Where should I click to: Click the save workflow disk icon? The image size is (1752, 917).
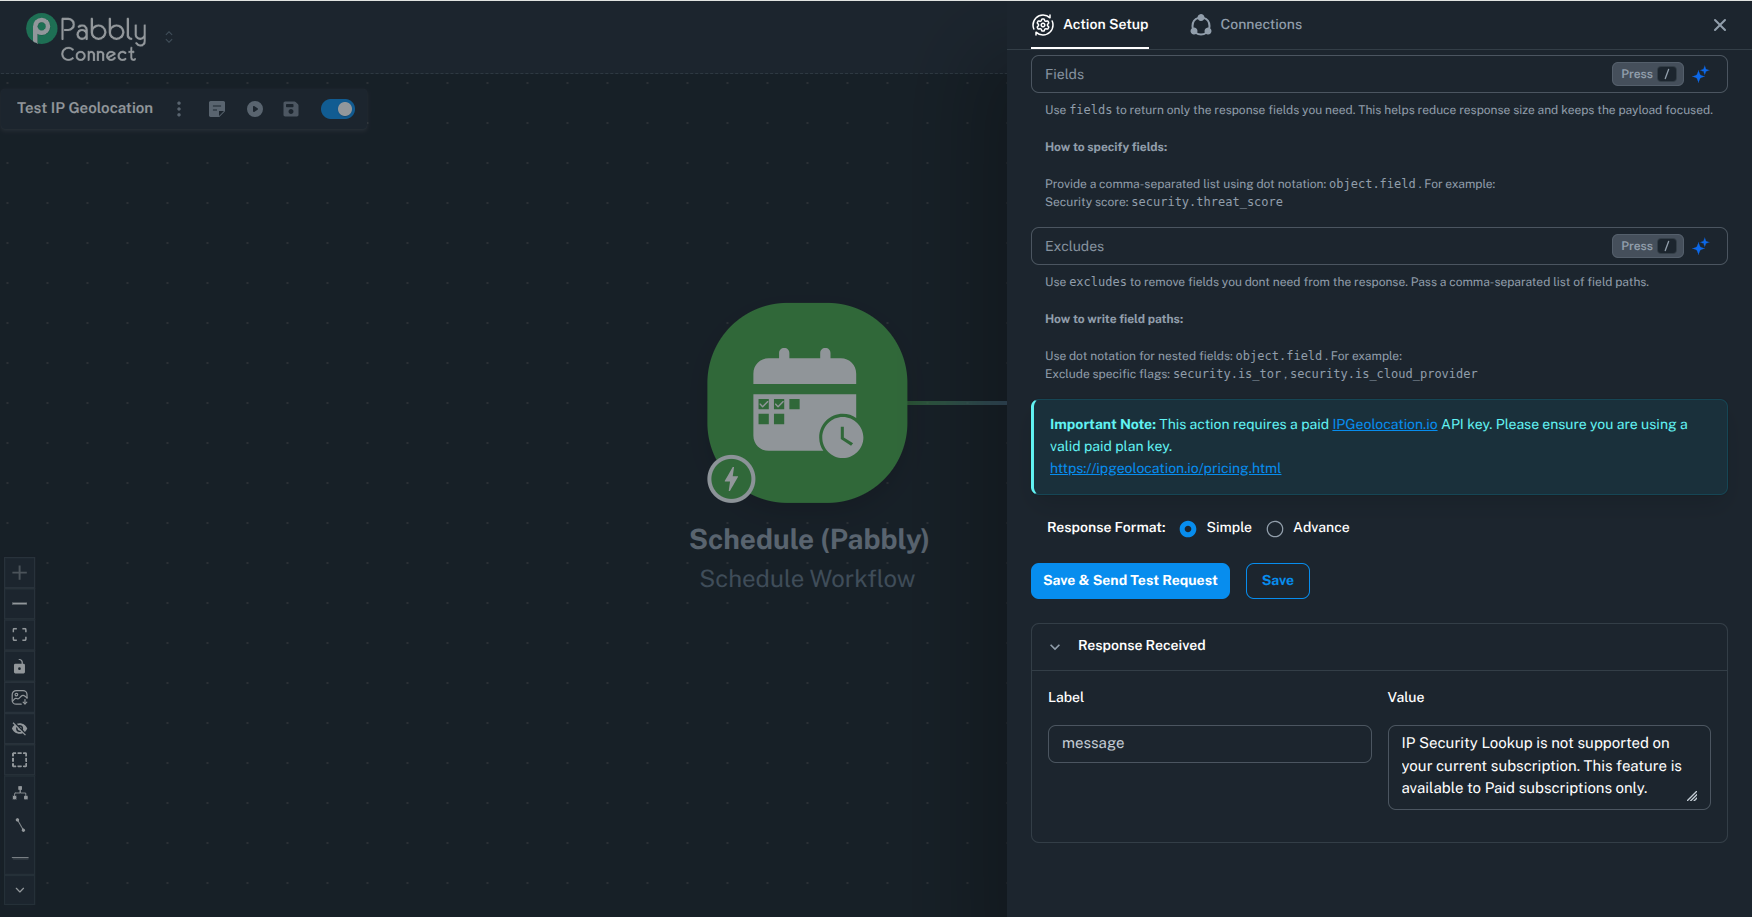(291, 109)
